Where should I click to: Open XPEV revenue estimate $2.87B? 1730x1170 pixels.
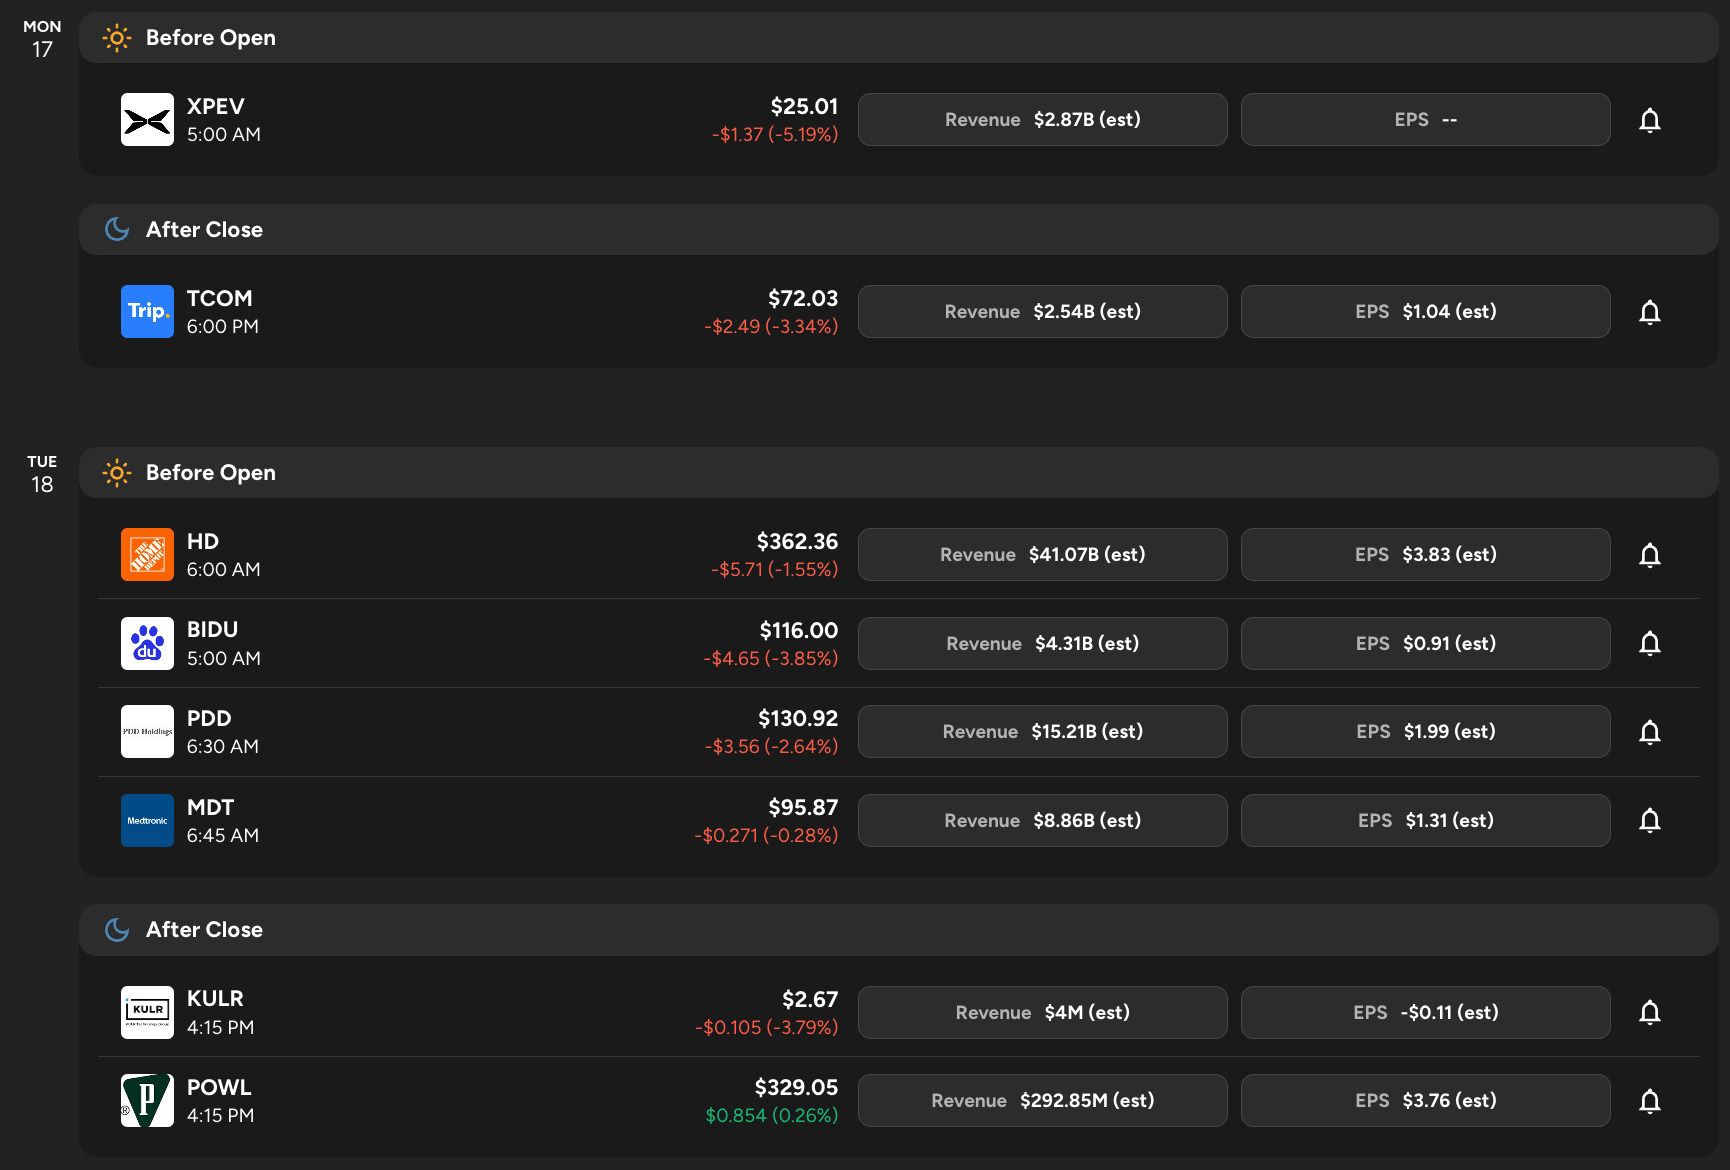(1043, 120)
